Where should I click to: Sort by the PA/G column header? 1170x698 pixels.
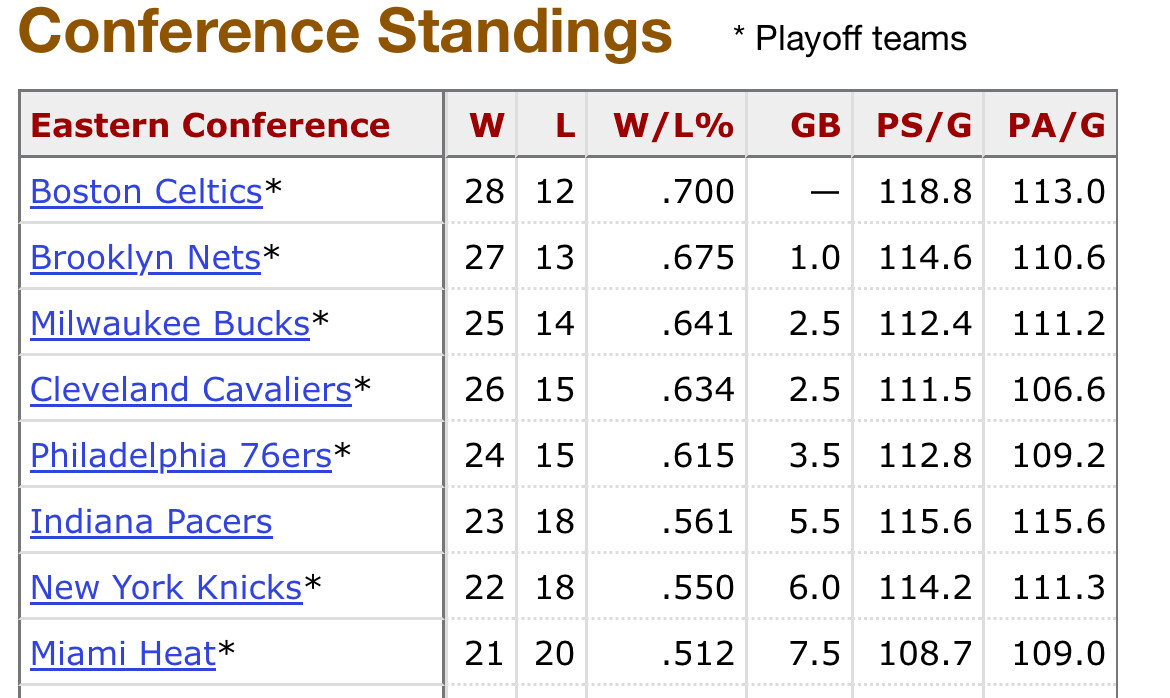click(1056, 126)
